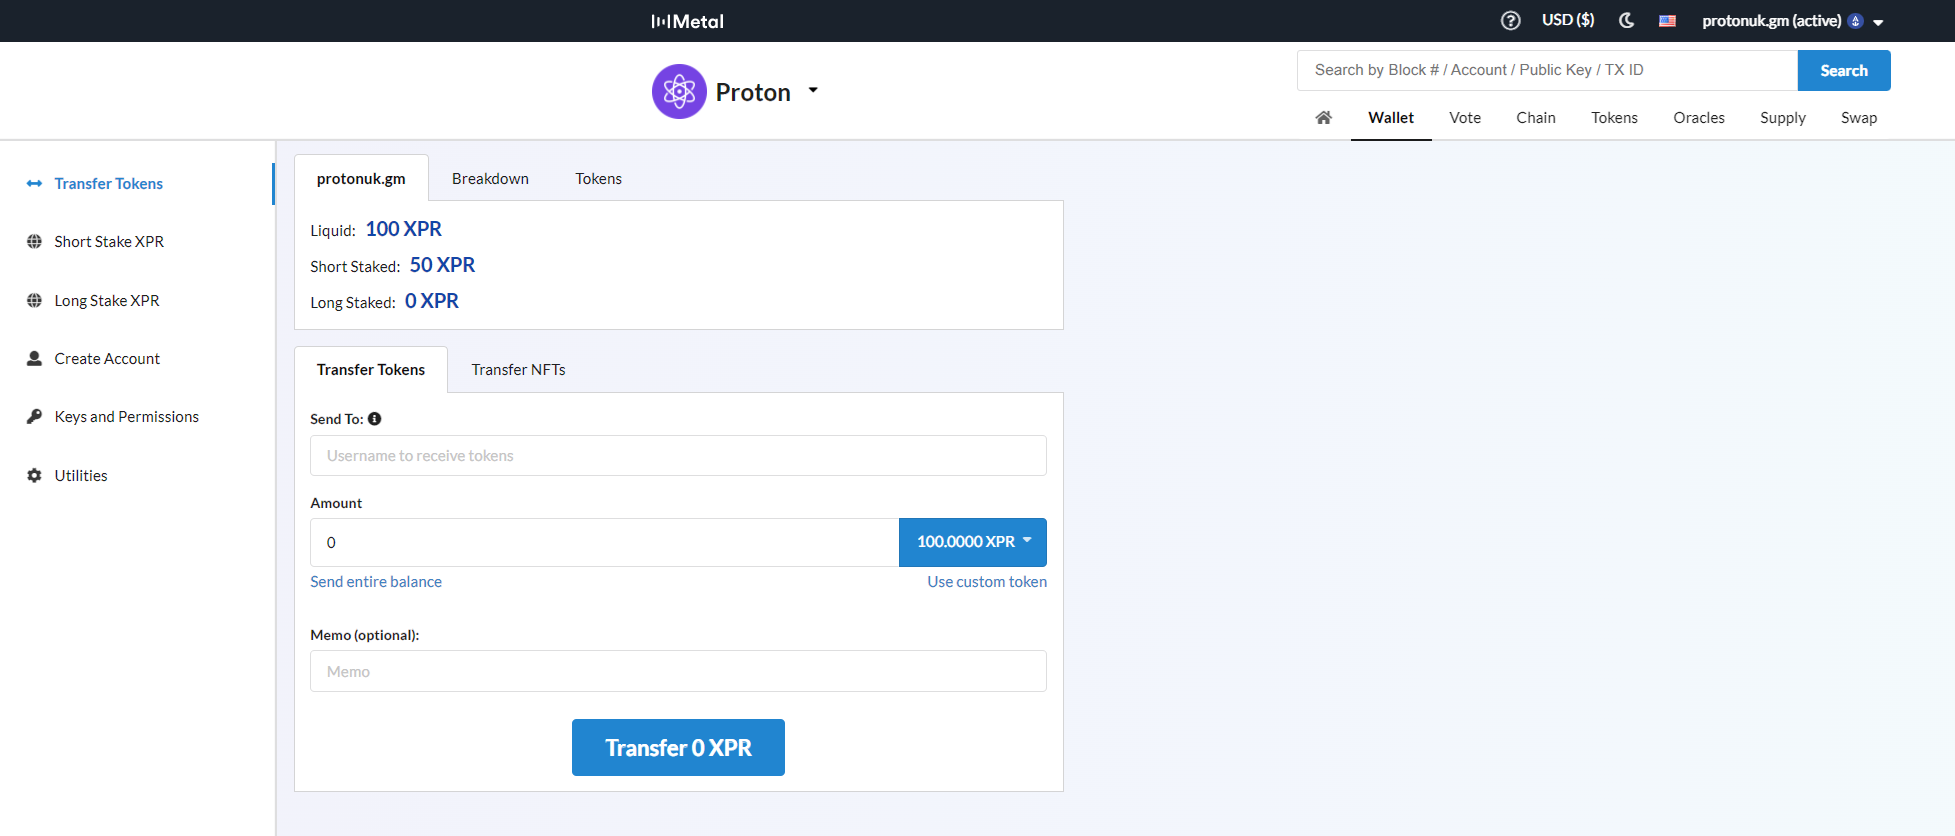The image size is (1955, 836).
Task: Select the Transfer Tokens form tab
Action: click(x=371, y=370)
